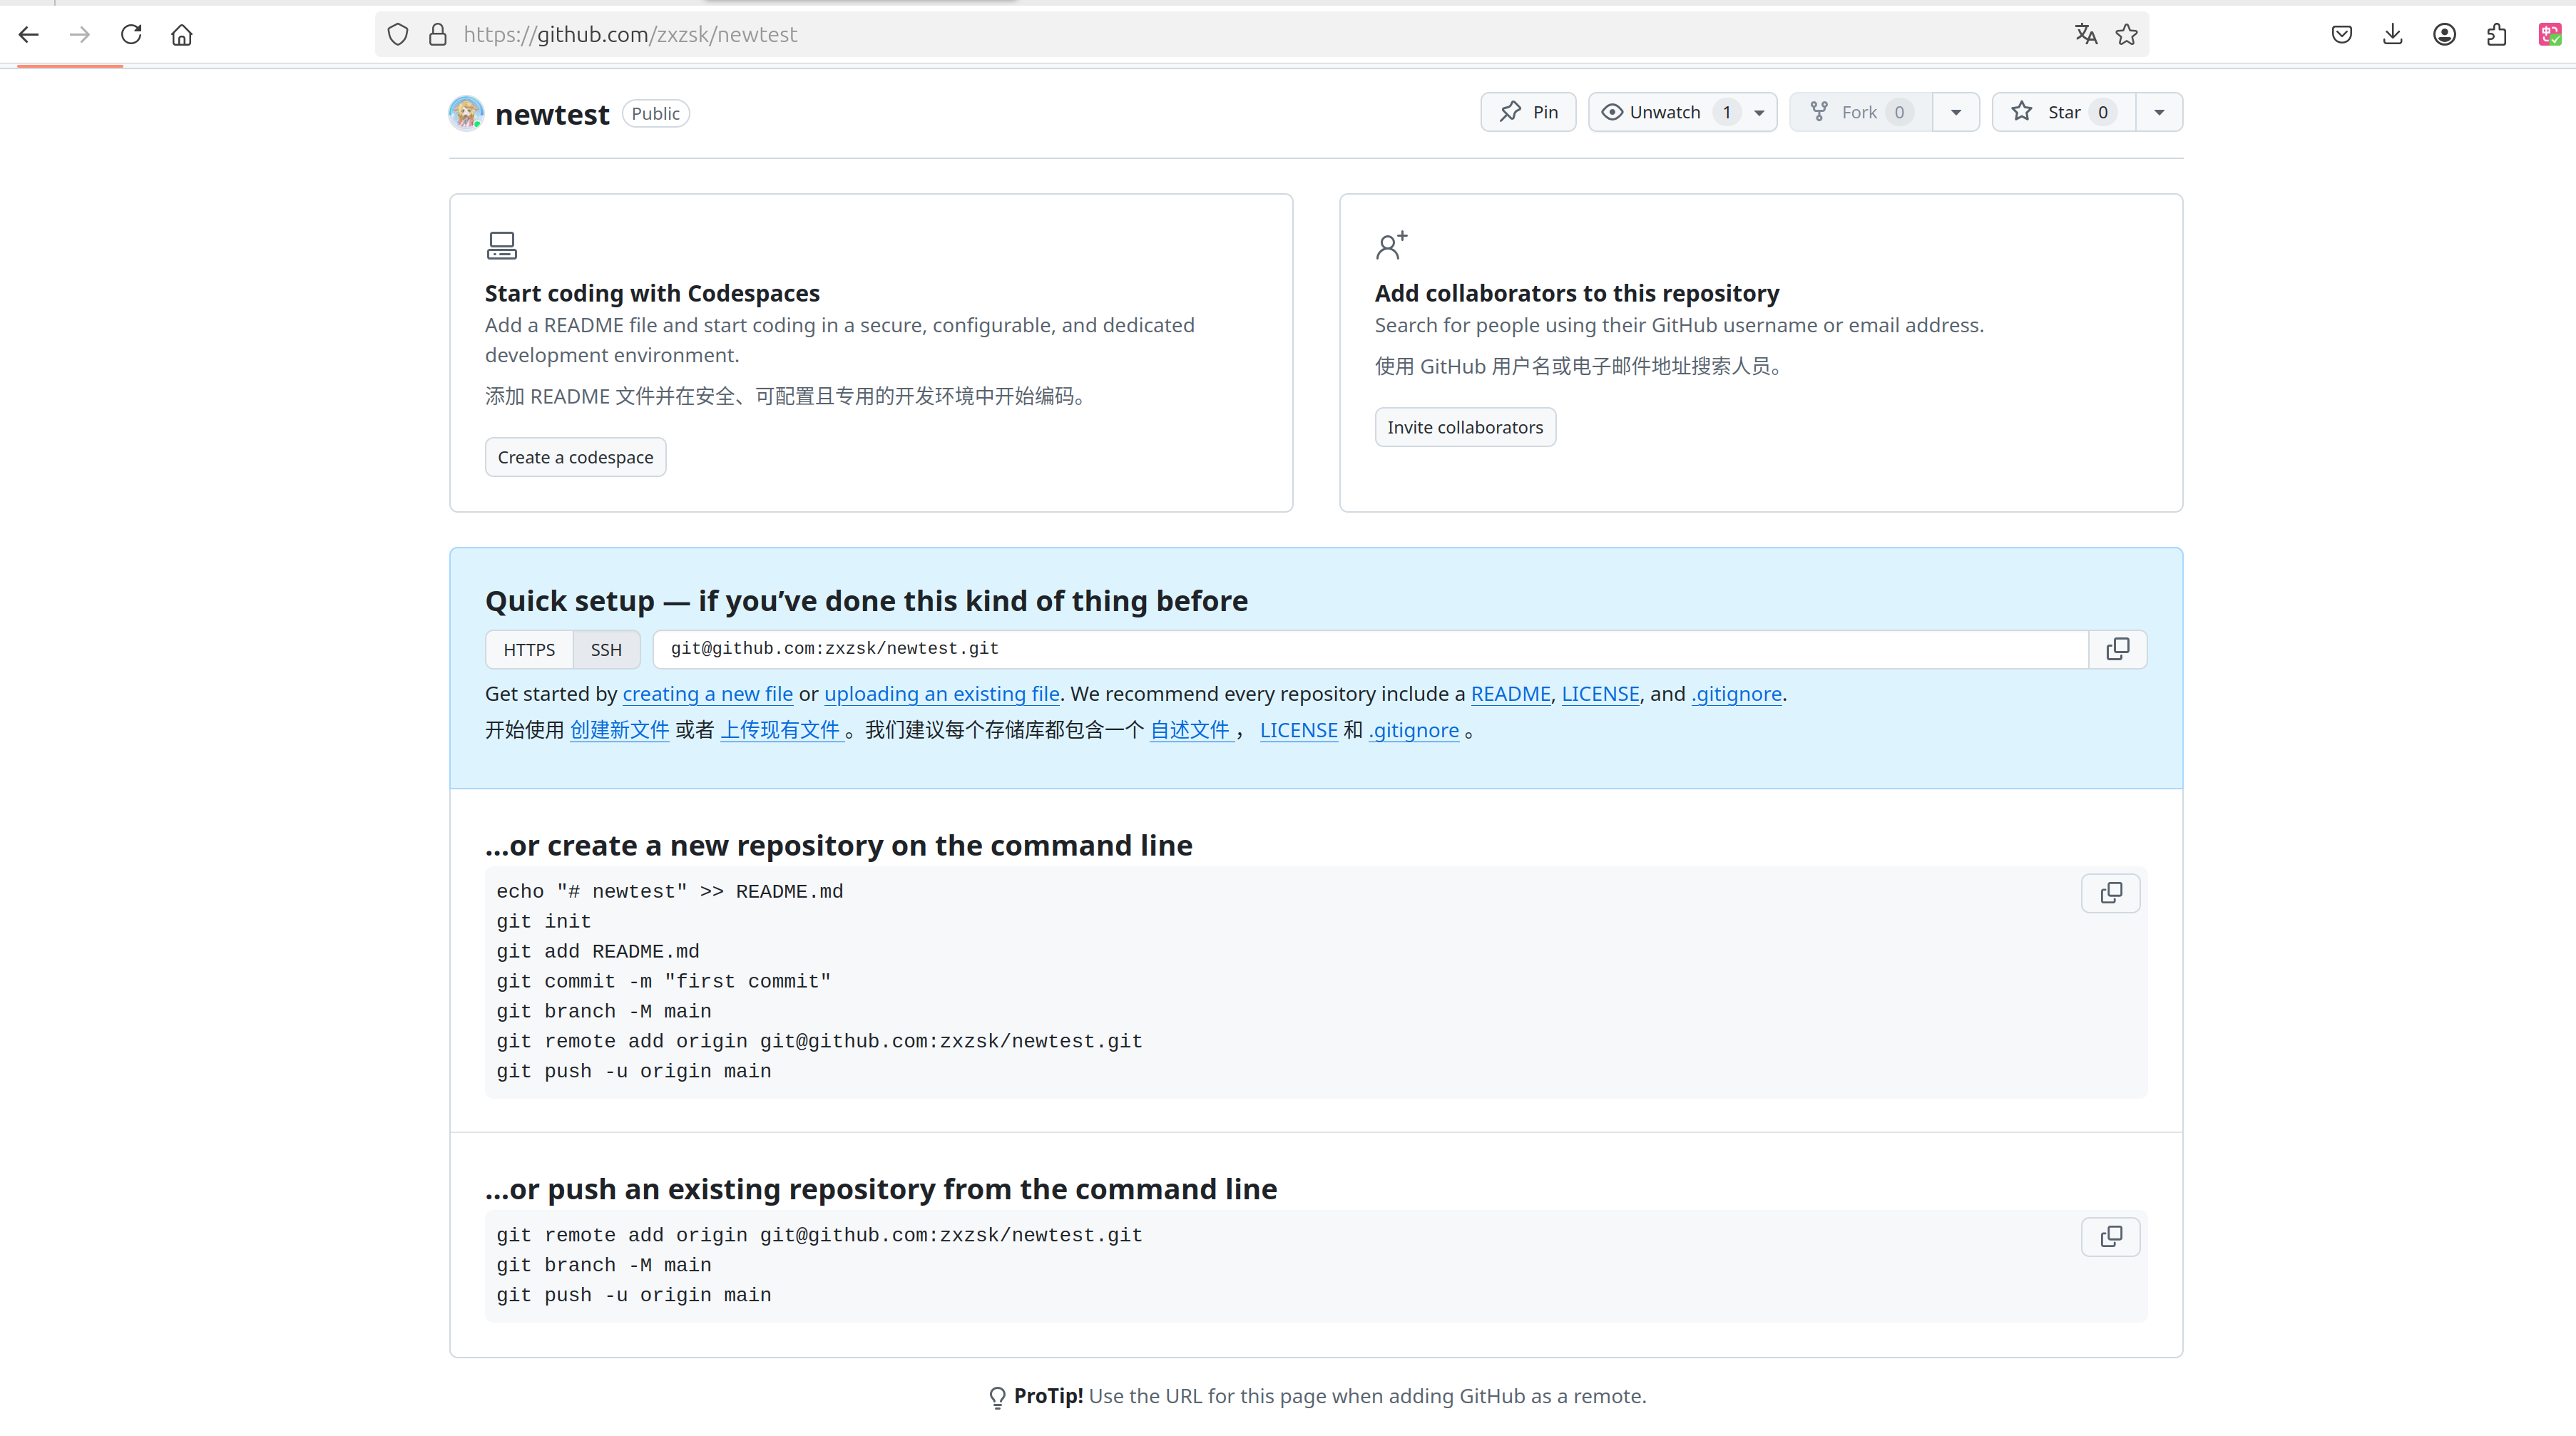The image size is (2576, 1436).
Task: Click the 'echo "# newtest" >> README.md' line
Action: click(670, 891)
